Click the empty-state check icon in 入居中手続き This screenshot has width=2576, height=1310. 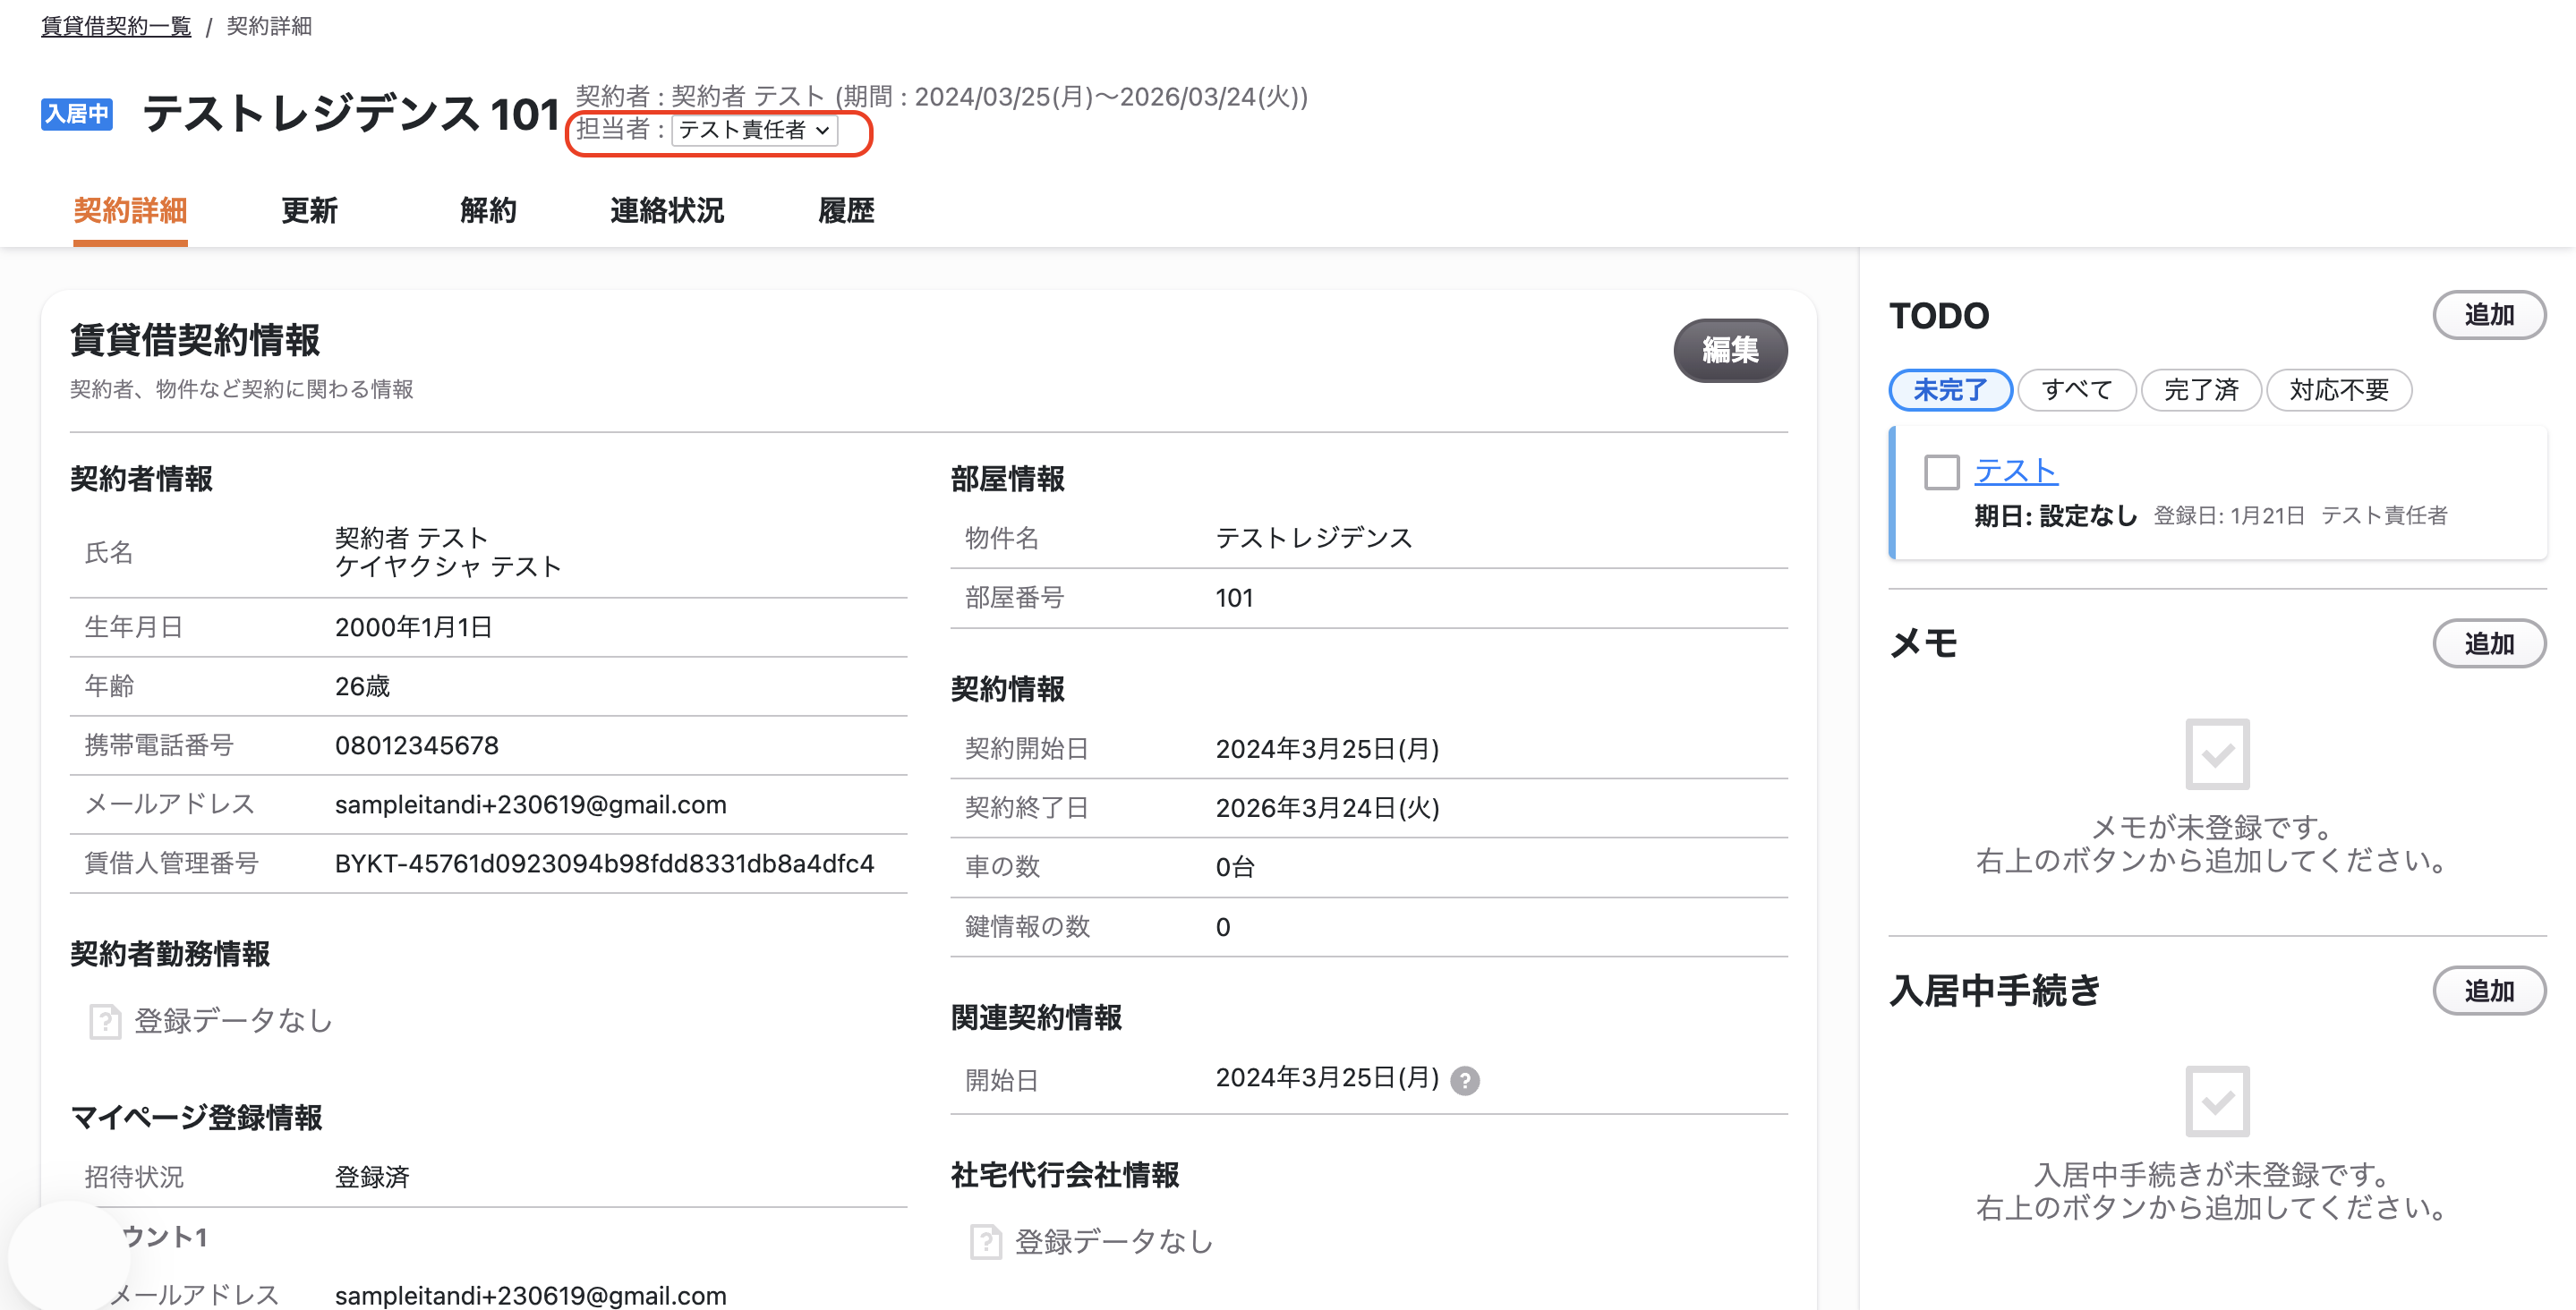(2217, 1101)
